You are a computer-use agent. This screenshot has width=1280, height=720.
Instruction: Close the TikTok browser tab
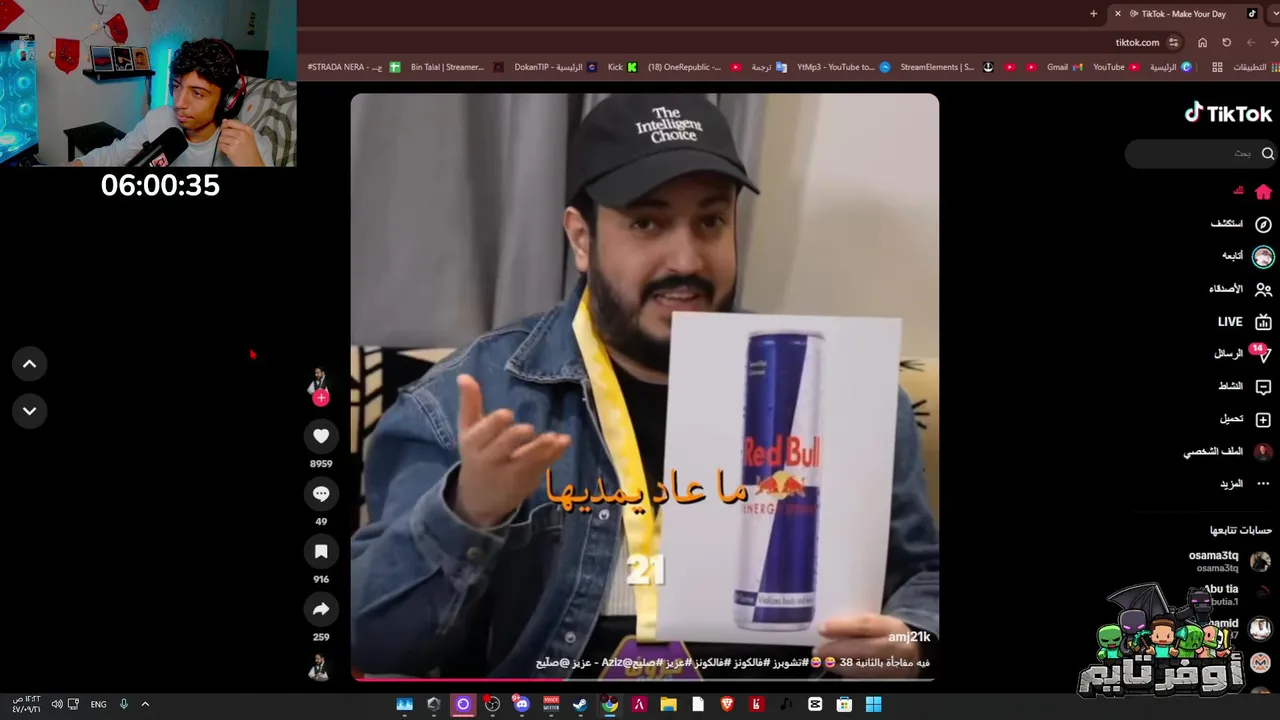(x=1118, y=14)
